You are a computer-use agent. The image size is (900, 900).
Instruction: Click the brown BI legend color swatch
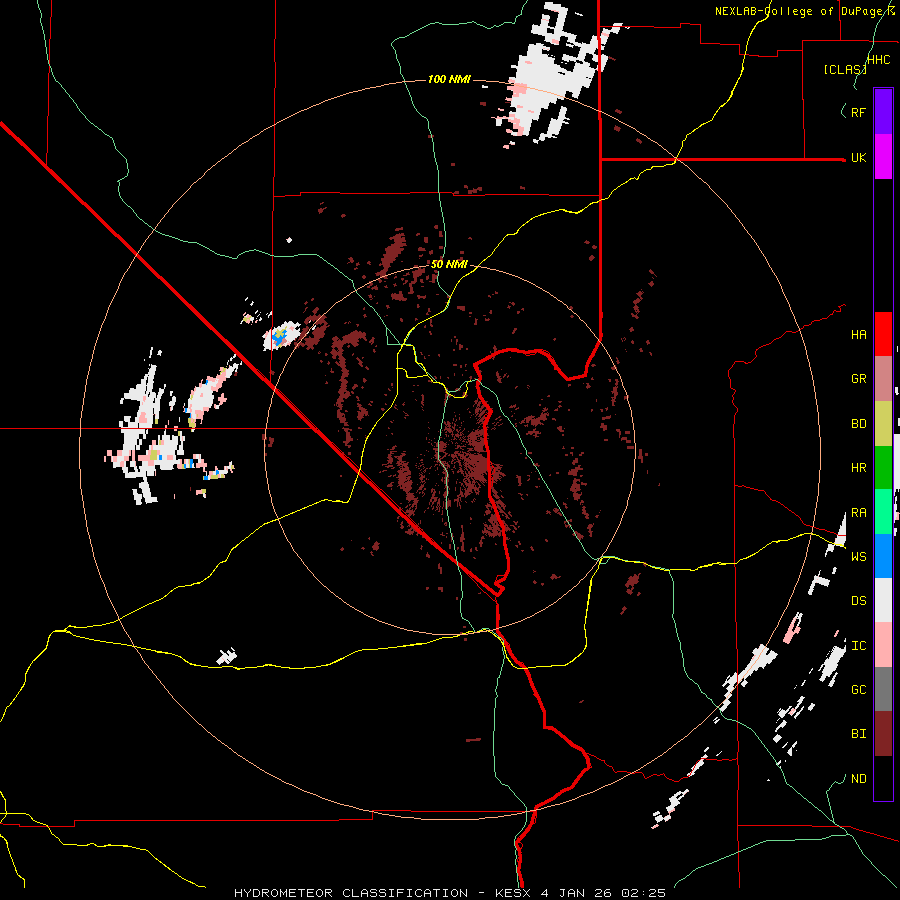pos(883,734)
